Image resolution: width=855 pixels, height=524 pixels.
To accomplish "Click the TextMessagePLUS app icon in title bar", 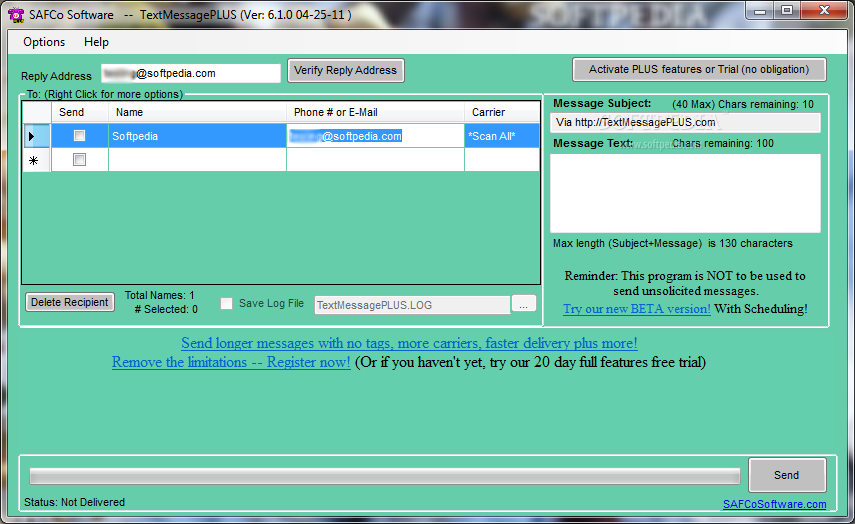I will point(16,15).
